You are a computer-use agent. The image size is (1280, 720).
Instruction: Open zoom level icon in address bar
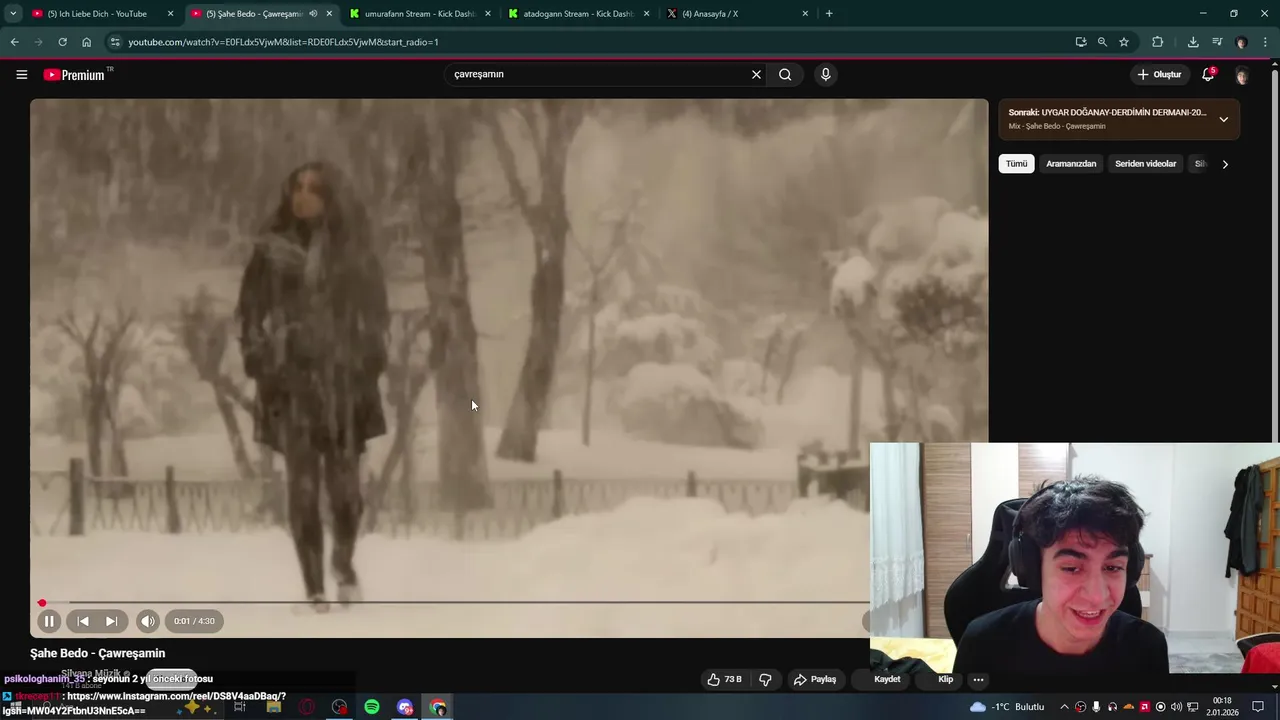1102,42
